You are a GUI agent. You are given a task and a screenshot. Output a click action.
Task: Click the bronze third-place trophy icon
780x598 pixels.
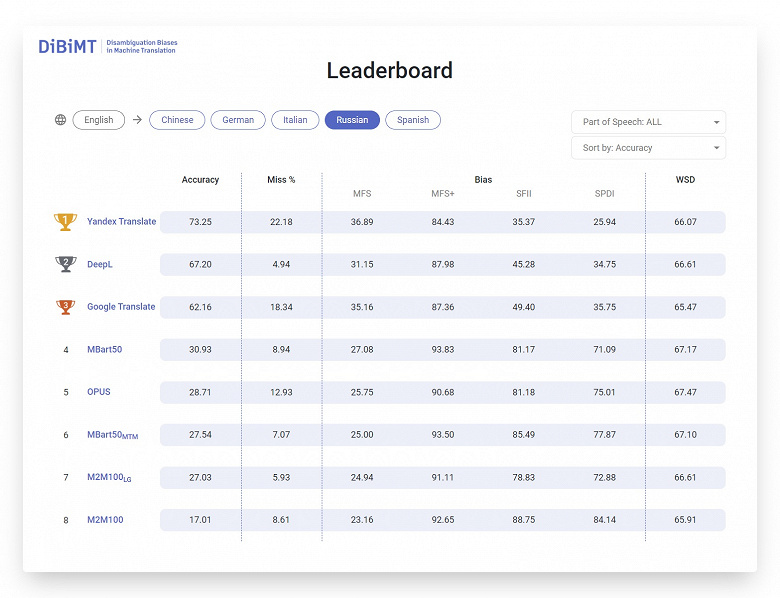66,307
